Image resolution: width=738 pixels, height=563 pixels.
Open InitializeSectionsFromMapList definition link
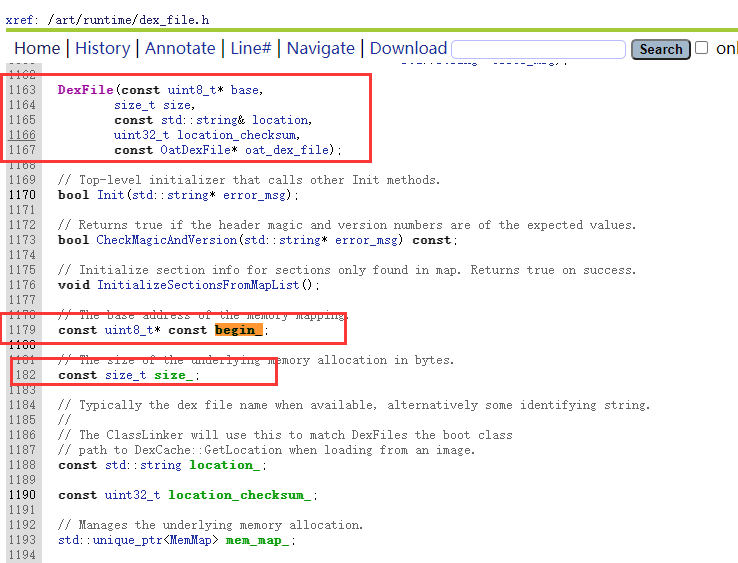click(x=198, y=285)
